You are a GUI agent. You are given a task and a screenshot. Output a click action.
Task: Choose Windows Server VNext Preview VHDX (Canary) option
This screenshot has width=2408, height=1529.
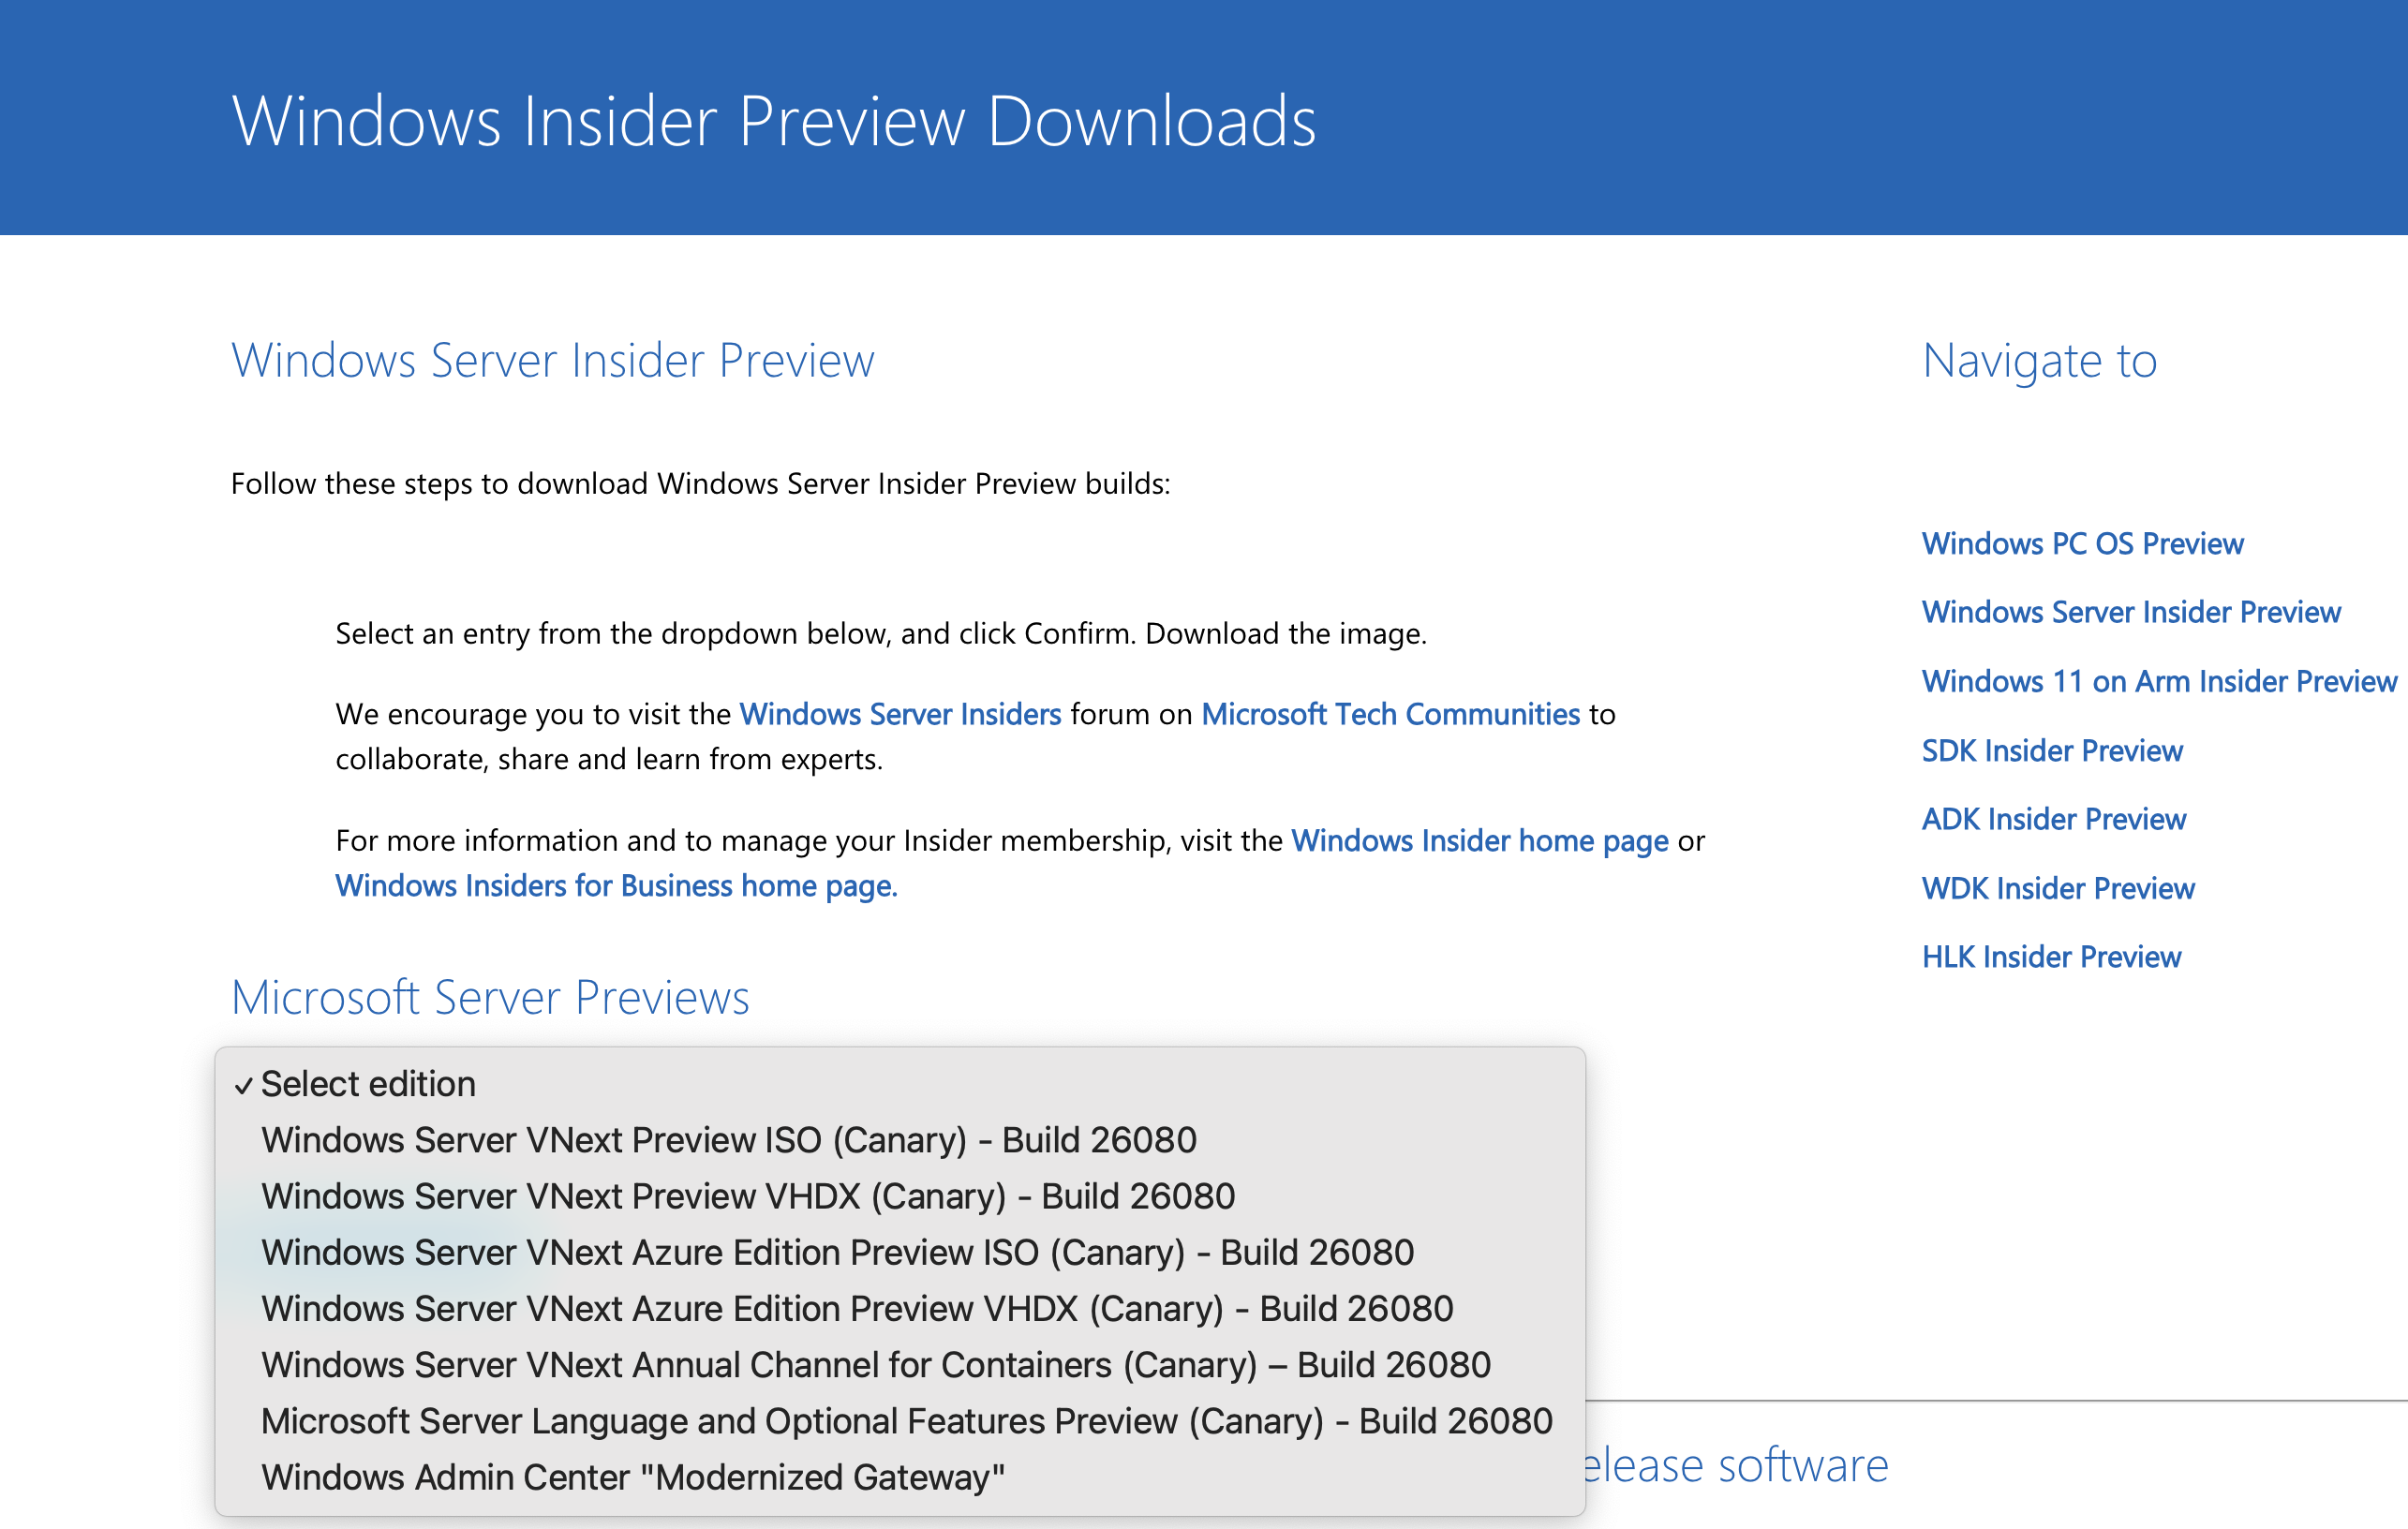[900, 1196]
